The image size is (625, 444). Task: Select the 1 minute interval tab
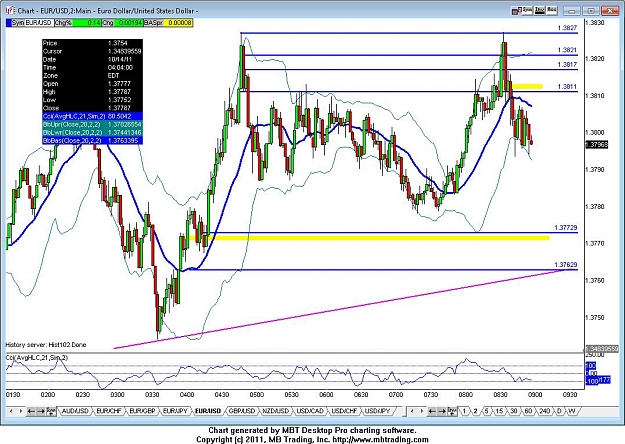[464, 411]
